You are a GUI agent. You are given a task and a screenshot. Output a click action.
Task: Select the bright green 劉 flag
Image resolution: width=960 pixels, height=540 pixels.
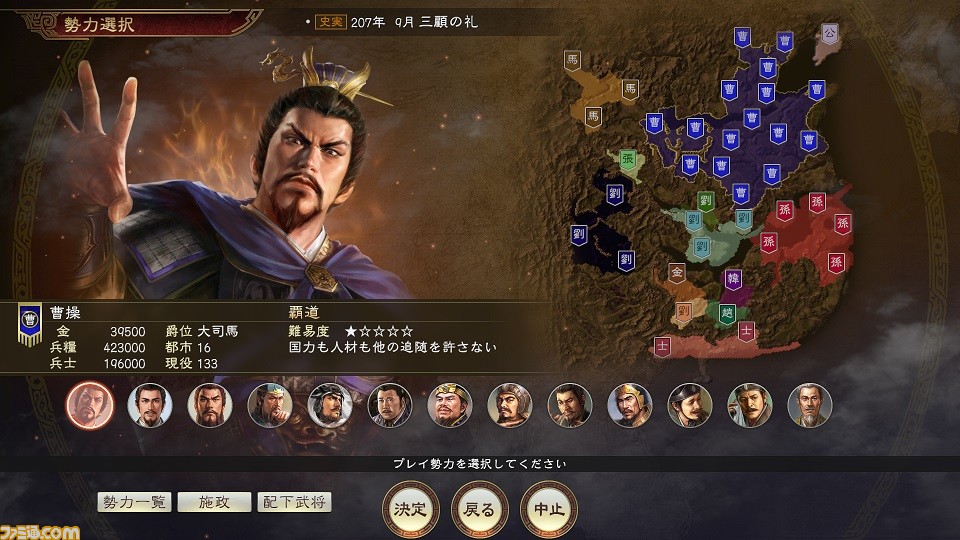click(706, 201)
